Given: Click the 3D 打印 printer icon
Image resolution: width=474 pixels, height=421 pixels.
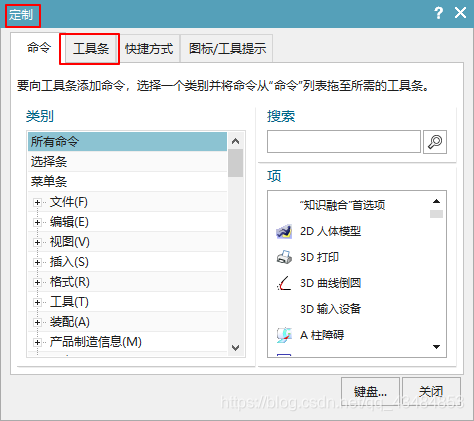Looking at the screenshot, I should [x=284, y=257].
